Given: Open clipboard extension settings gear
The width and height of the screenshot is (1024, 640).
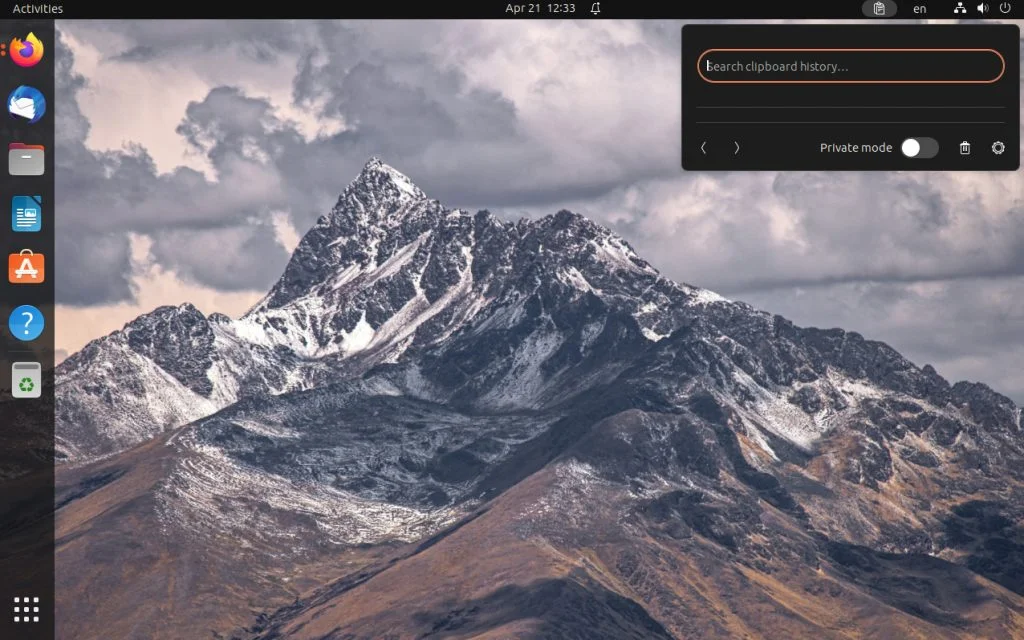Looking at the screenshot, I should pyautogui.click(x=998, y=147).
